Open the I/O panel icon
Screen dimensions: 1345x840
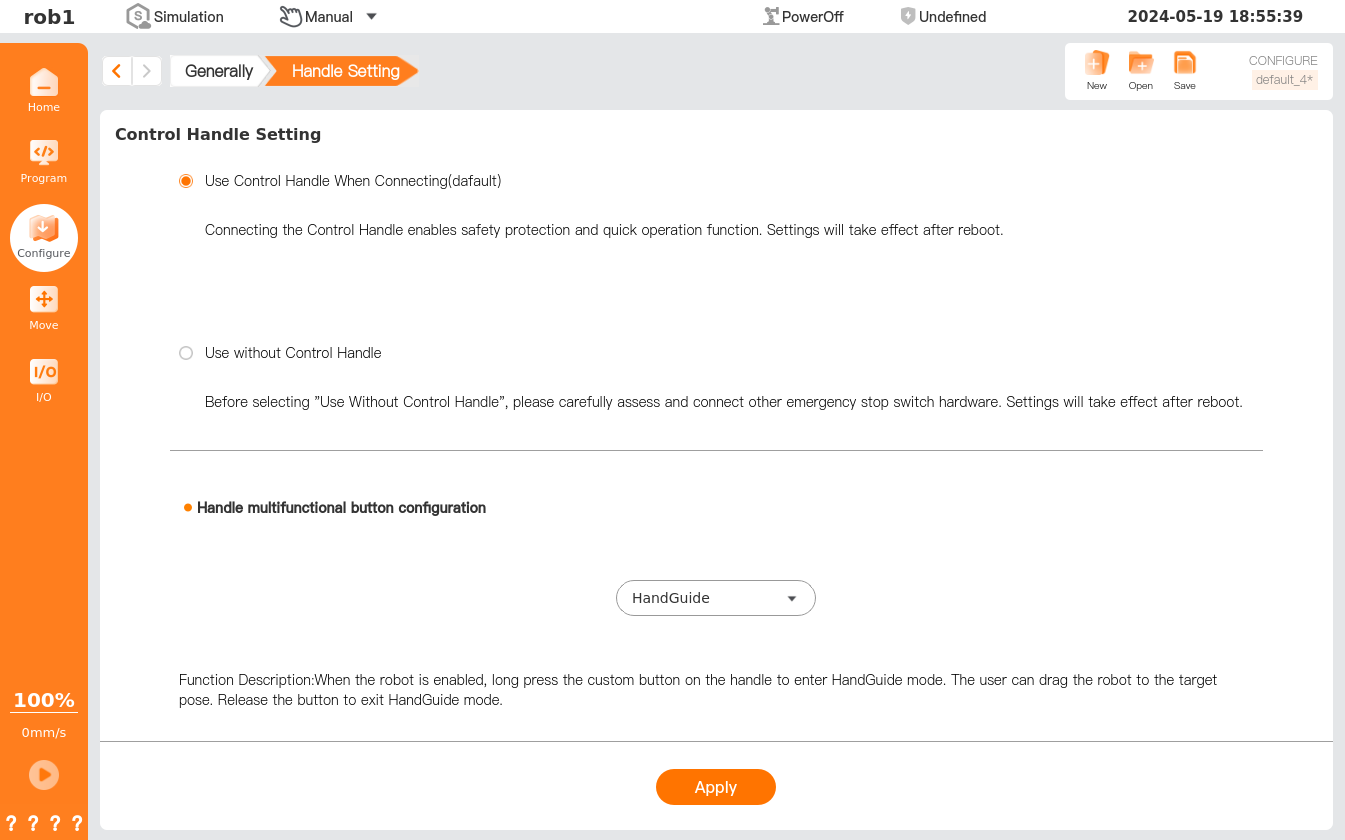[44, 379]
